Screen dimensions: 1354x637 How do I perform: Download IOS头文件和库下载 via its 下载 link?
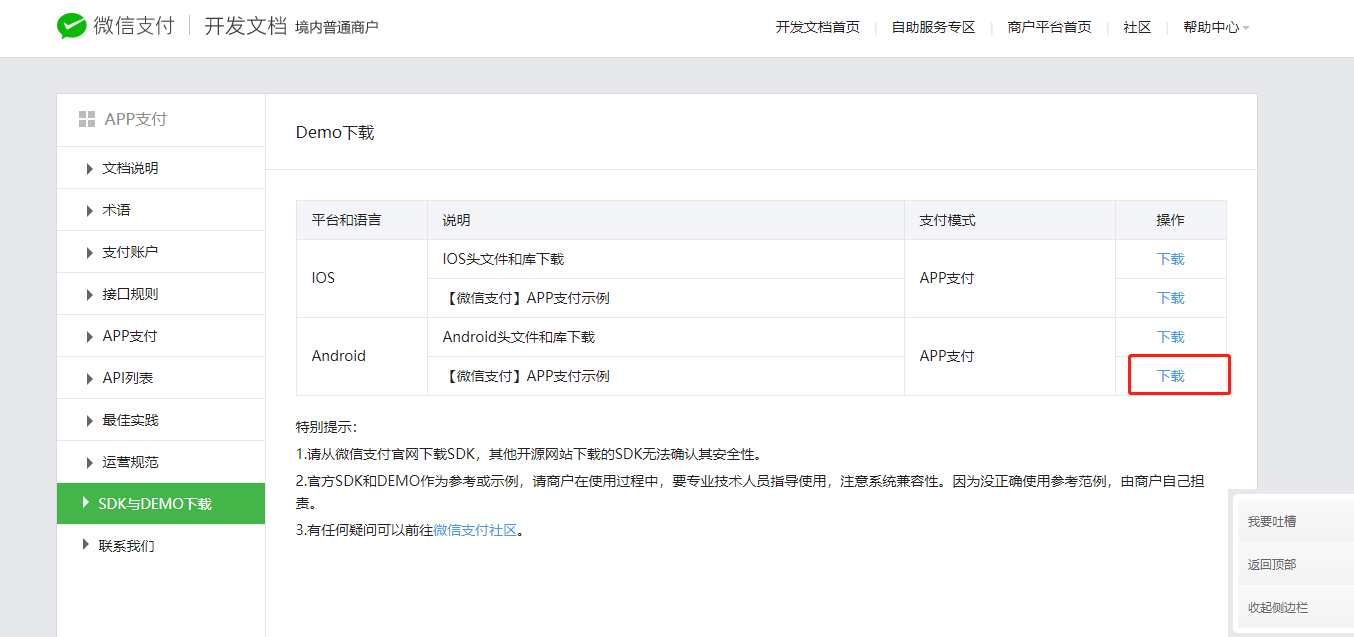click(x=1170, y=259)
